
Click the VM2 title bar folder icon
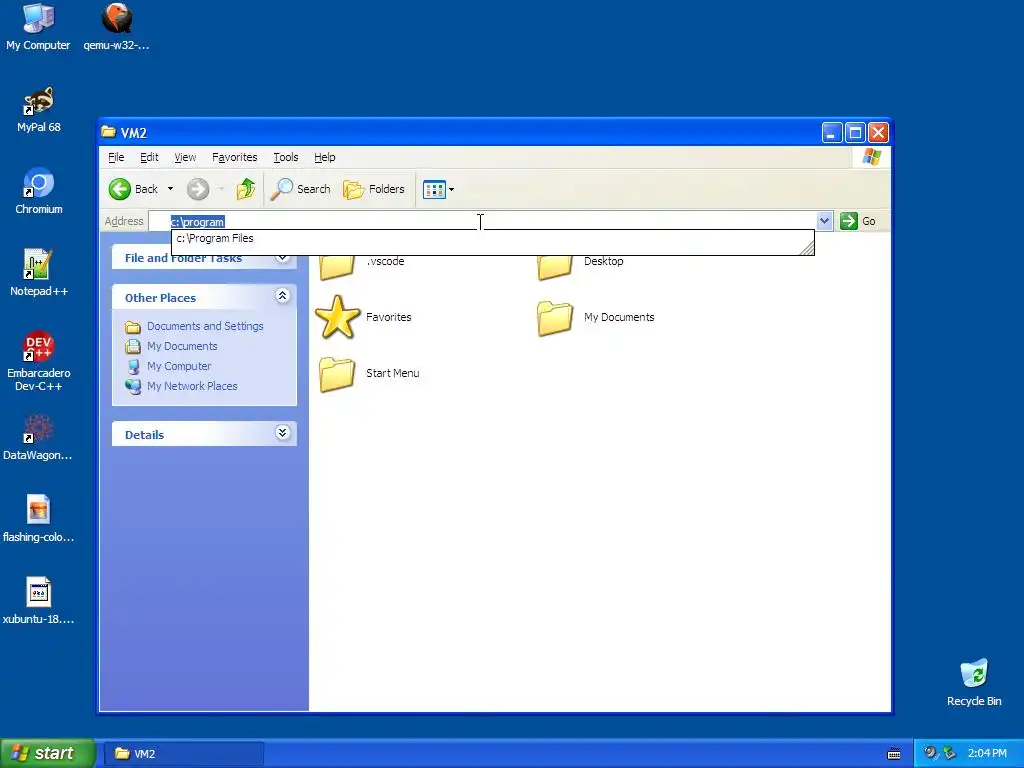108,133
